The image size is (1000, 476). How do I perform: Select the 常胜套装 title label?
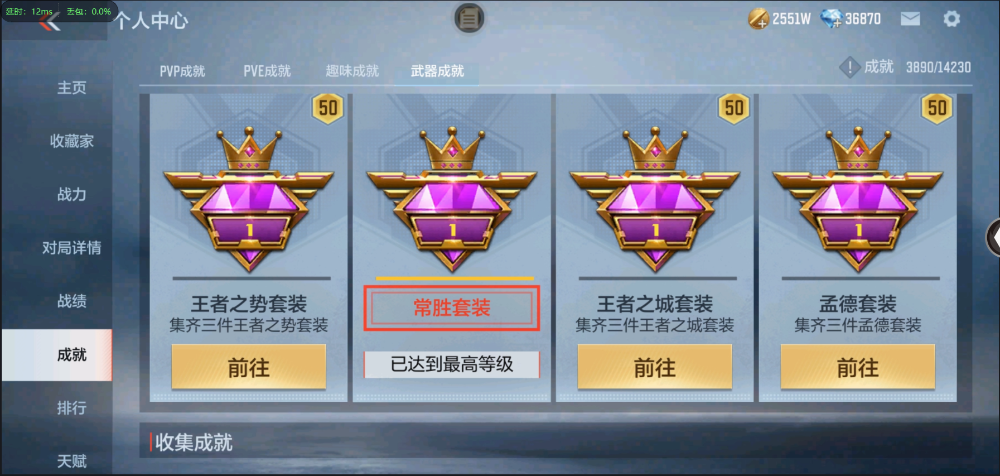452,308
